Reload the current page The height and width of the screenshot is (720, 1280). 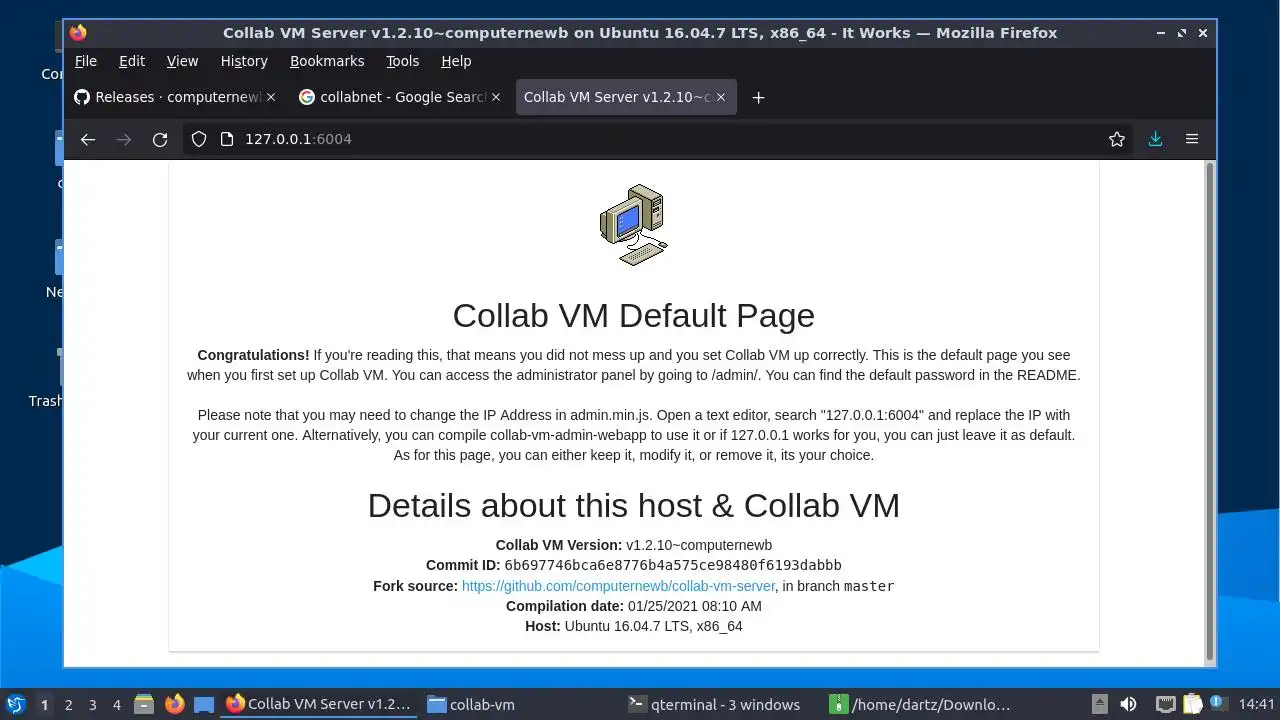tap(160, 139)
